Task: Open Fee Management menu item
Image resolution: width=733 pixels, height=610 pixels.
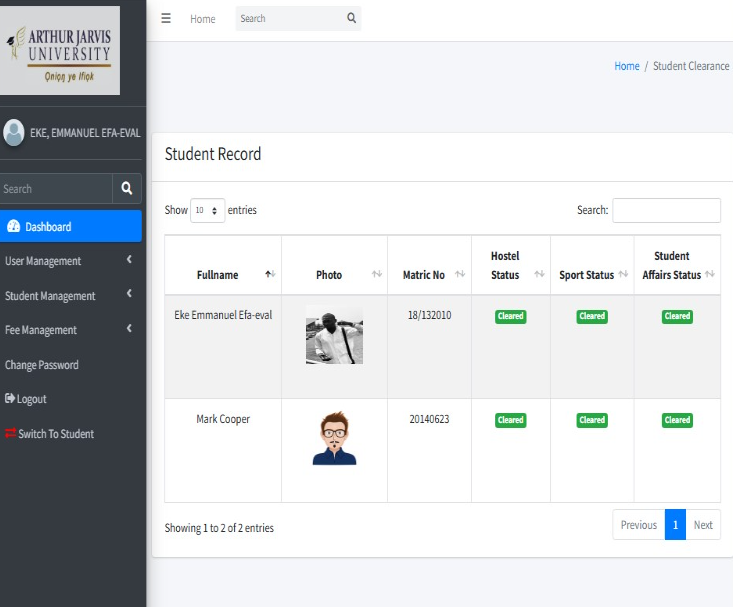Action: click(x=71, y=330)
